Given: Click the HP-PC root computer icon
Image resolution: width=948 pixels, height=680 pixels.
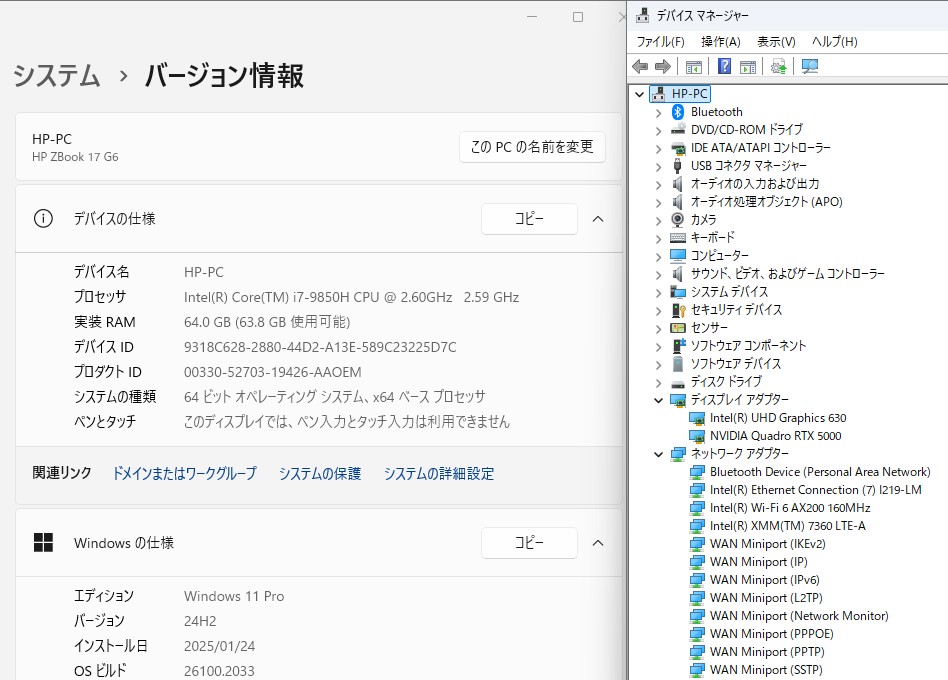Looking at the screenshot, I should (658, 94).
